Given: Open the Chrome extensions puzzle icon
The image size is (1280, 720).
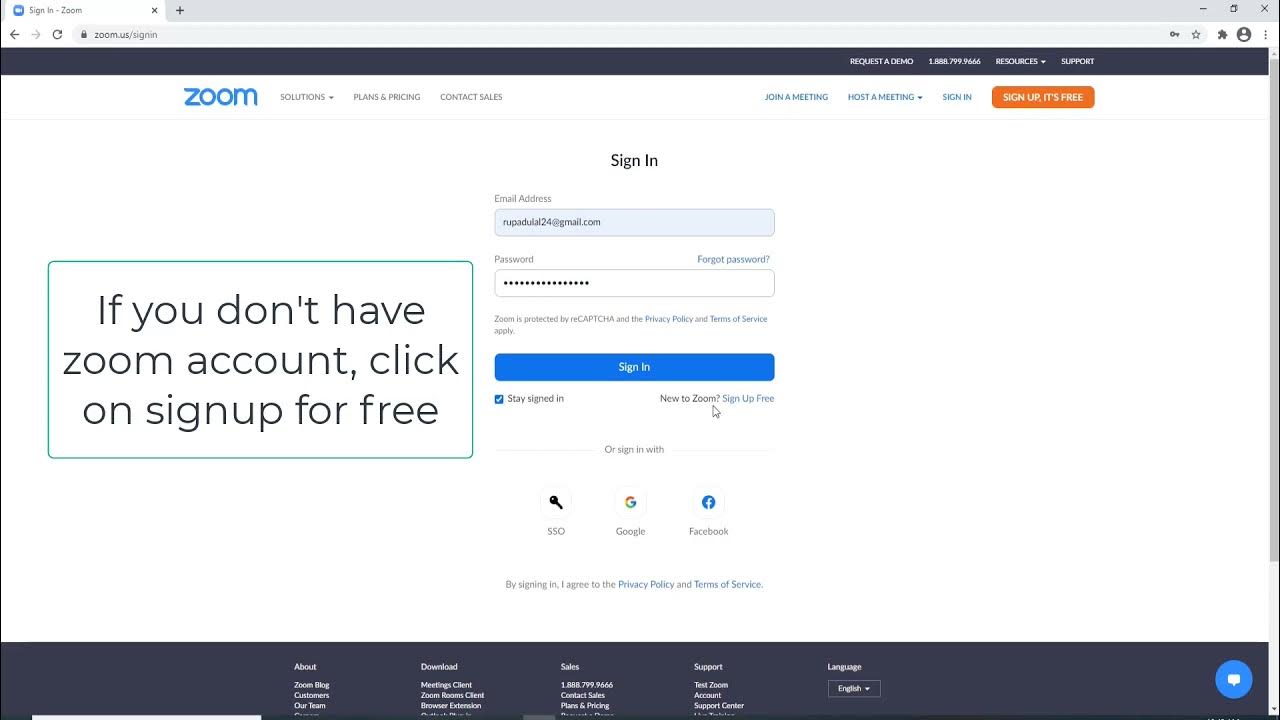Looking at the screenshot, I should (x=1222, y=34).
